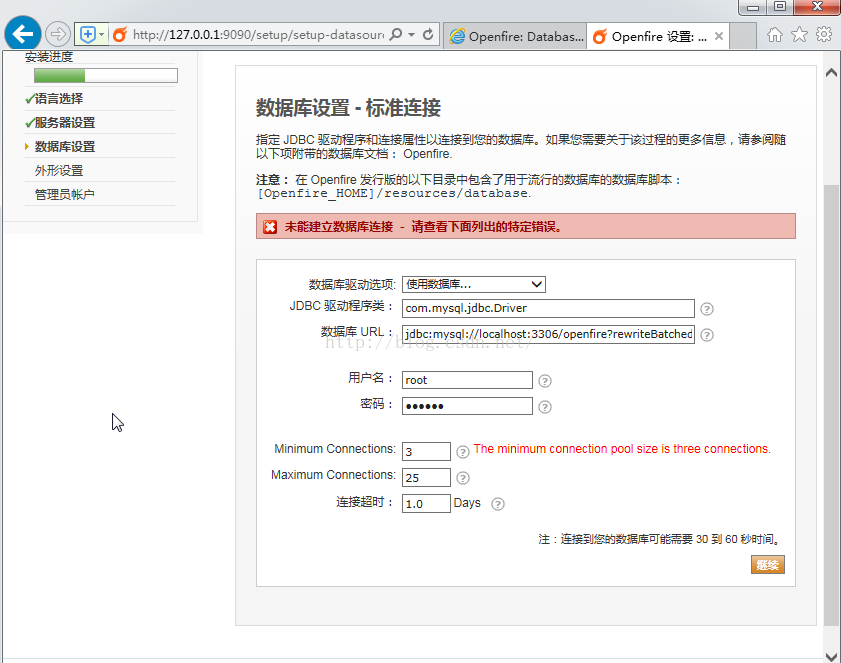Click the scrollbar up arrow
This screenshot has width=841, height=663.
831,73
